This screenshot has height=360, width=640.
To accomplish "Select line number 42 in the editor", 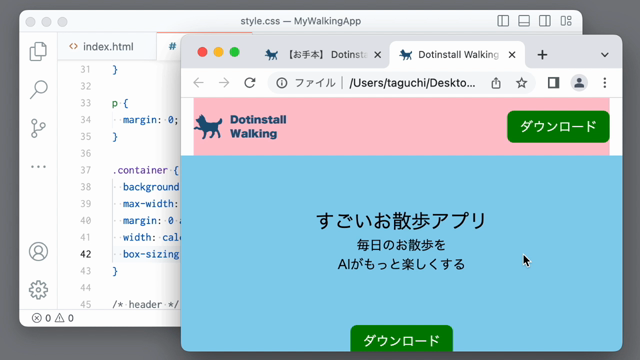I will coord(85,254).
